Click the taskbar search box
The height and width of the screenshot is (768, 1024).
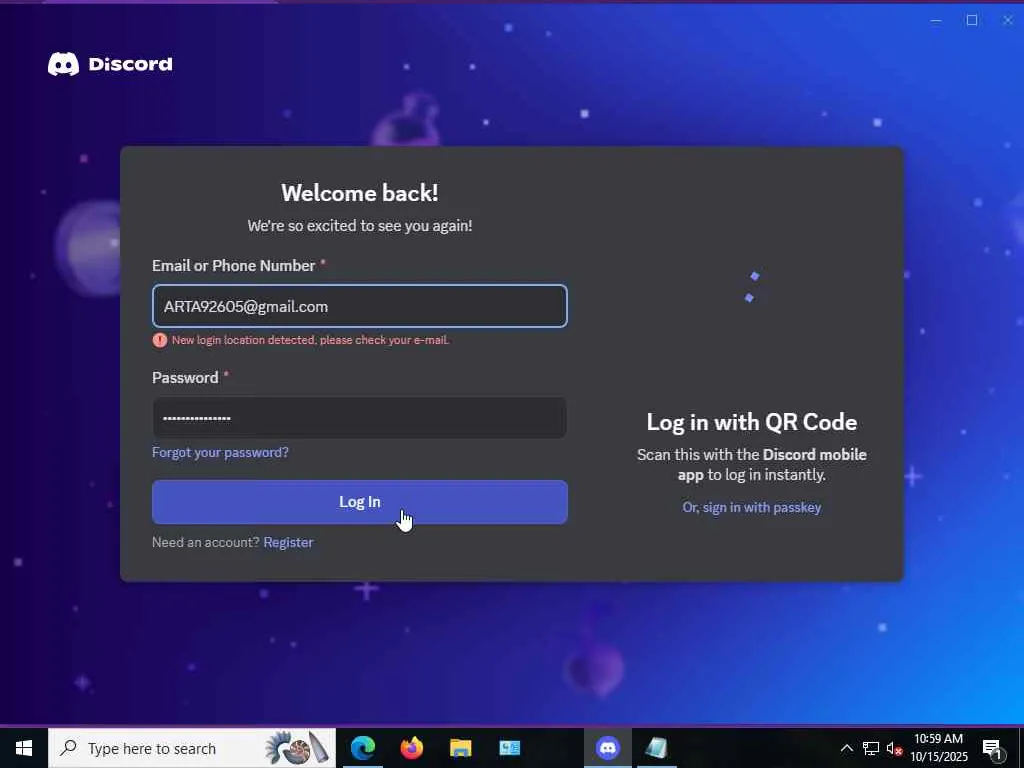click(192, 748)
